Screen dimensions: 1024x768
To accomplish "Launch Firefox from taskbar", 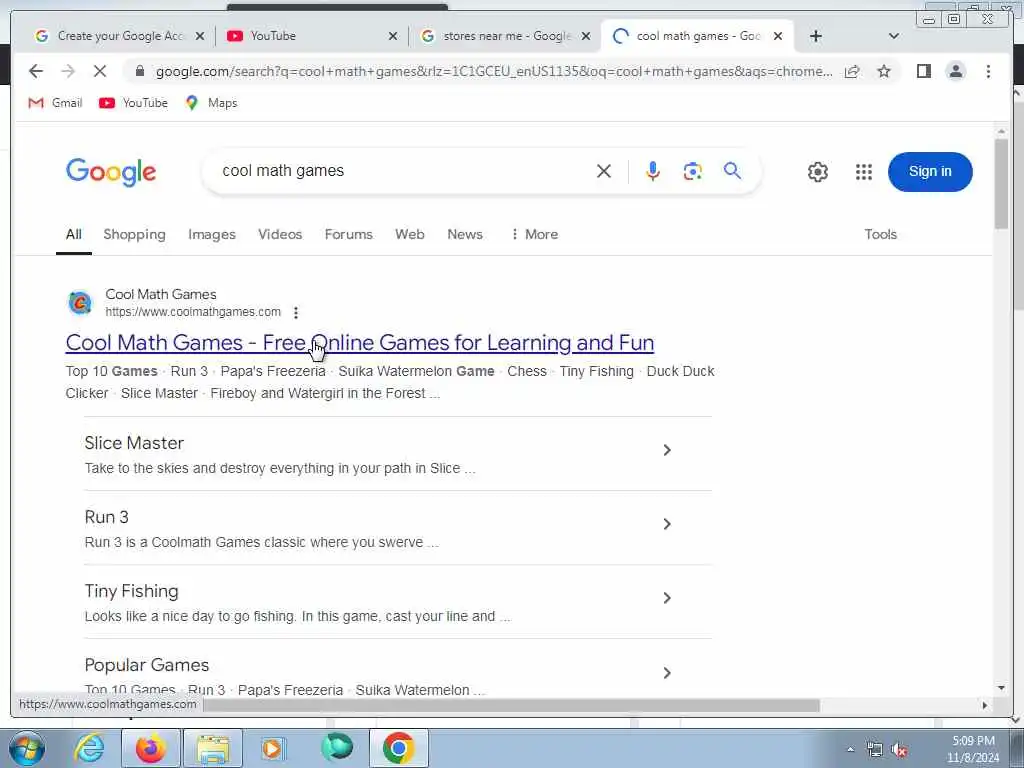I will pyautogui.click(x=151, y=748).
